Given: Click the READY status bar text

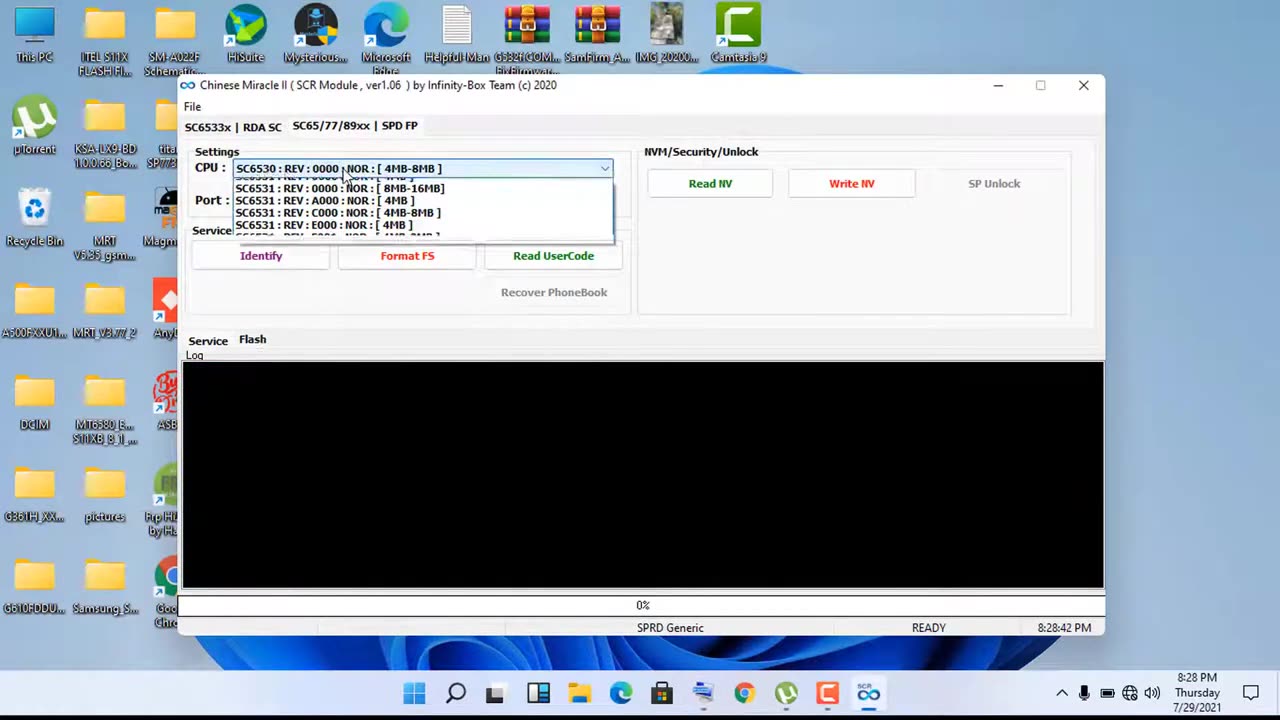Looking at the screenshot, I should tap(928, 628).
